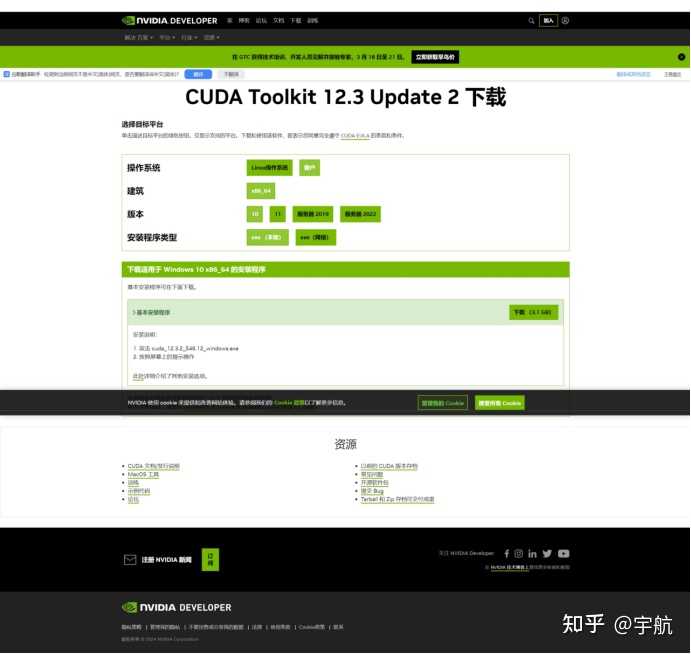Screen dimensions: 691x654
Task: Select version 11 option
Action: (x=278, y=214)
